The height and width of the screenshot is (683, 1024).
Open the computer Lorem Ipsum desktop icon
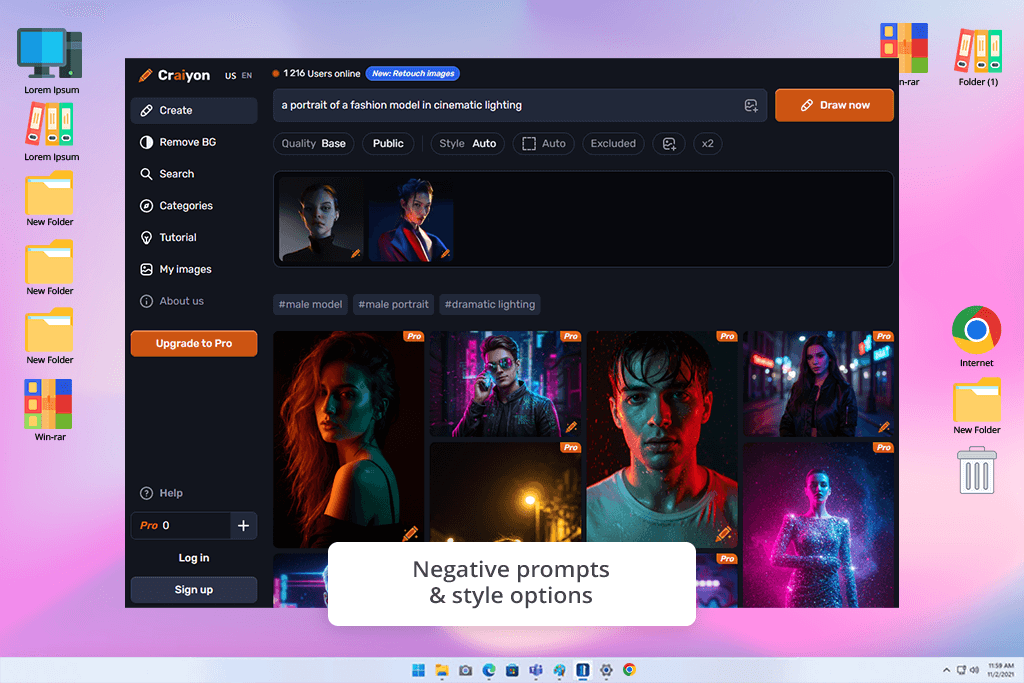point(51,61)
